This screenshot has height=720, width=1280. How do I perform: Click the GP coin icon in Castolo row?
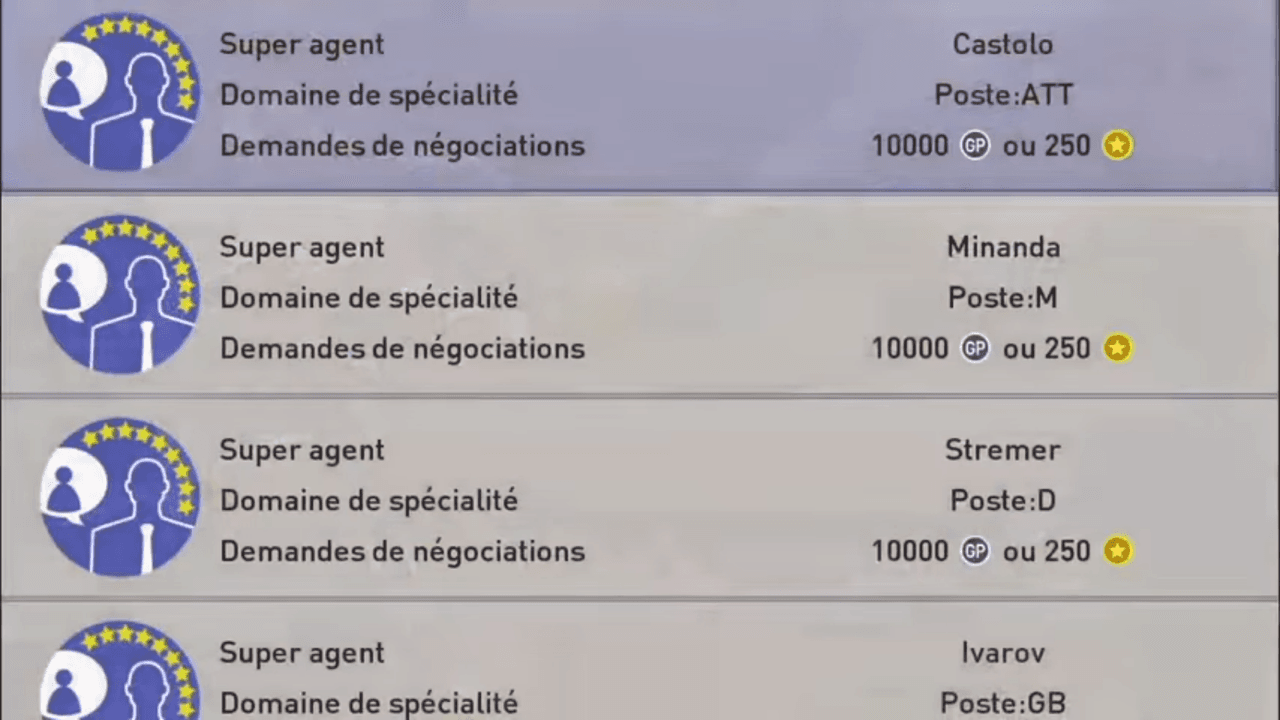974,146
